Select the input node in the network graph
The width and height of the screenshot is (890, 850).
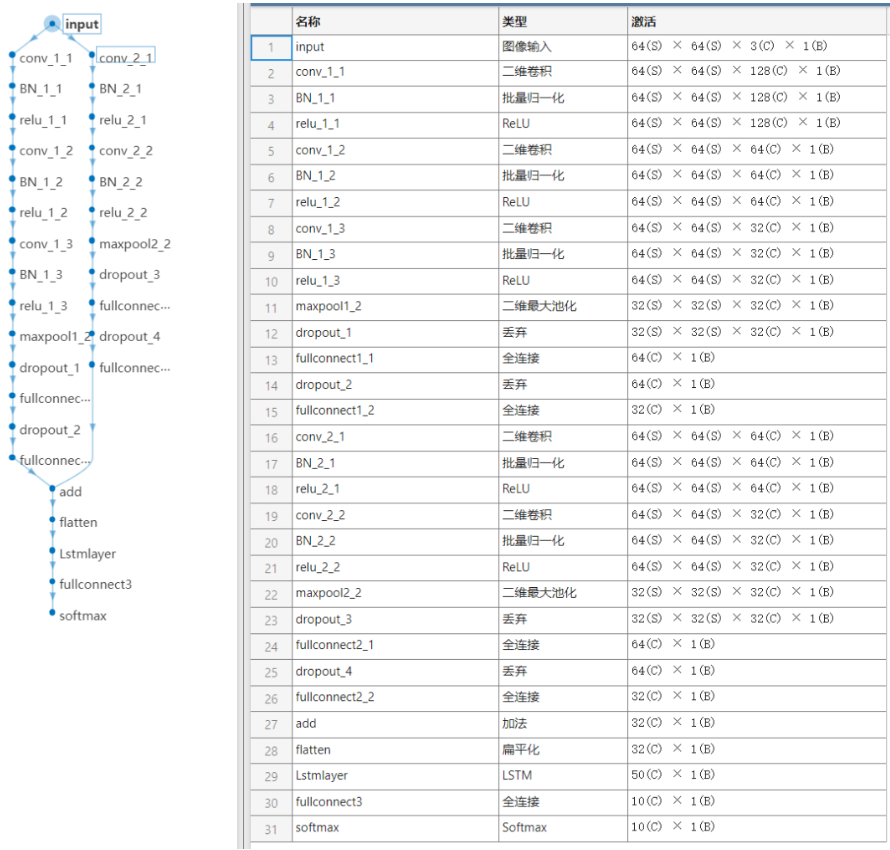pos(81,24)
